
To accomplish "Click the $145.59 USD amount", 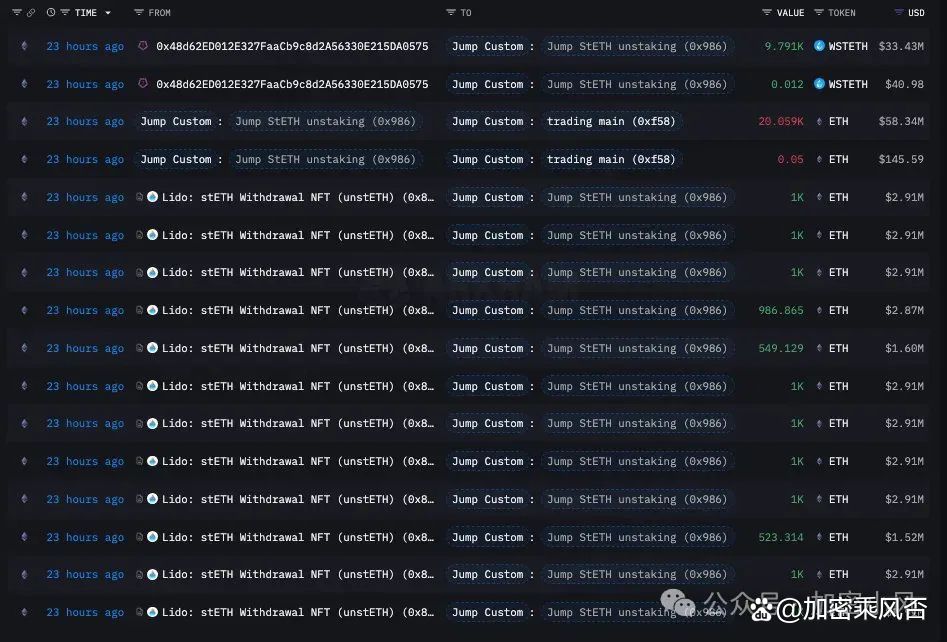I will [901, 159].
